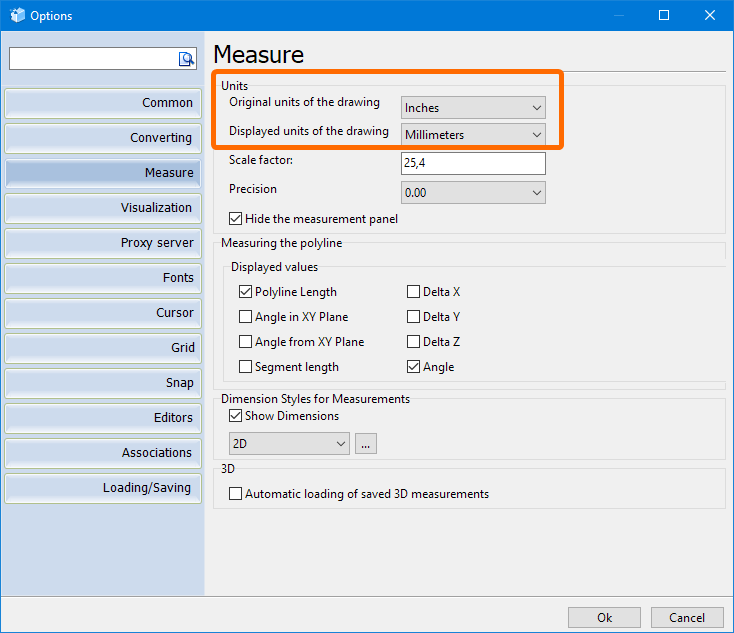734x633 pixels.
Task: Maximize the Options window
Action: pyautogui.click(x=664, y=15)
